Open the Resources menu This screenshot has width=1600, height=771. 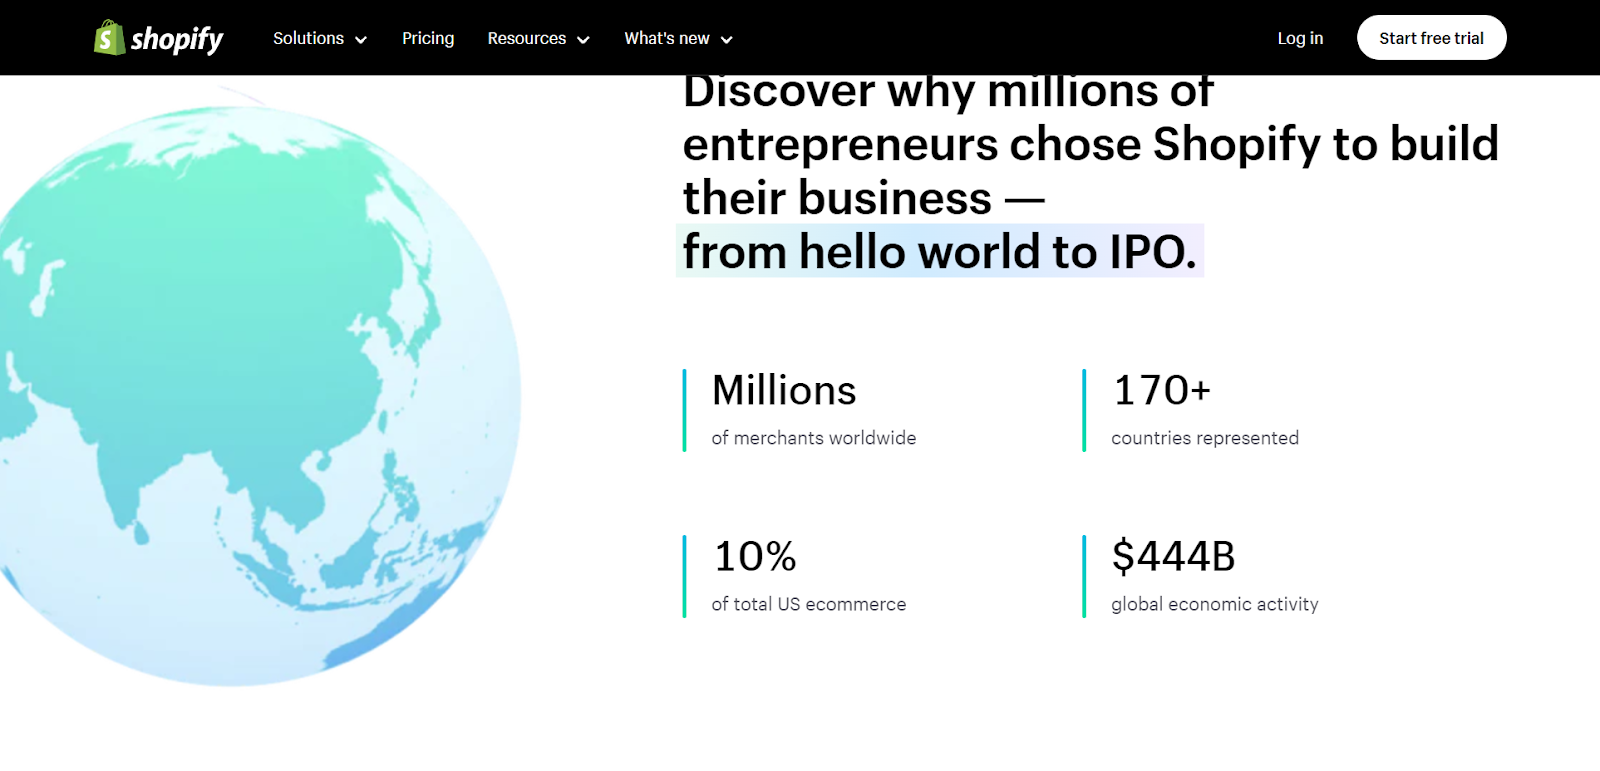538,38
